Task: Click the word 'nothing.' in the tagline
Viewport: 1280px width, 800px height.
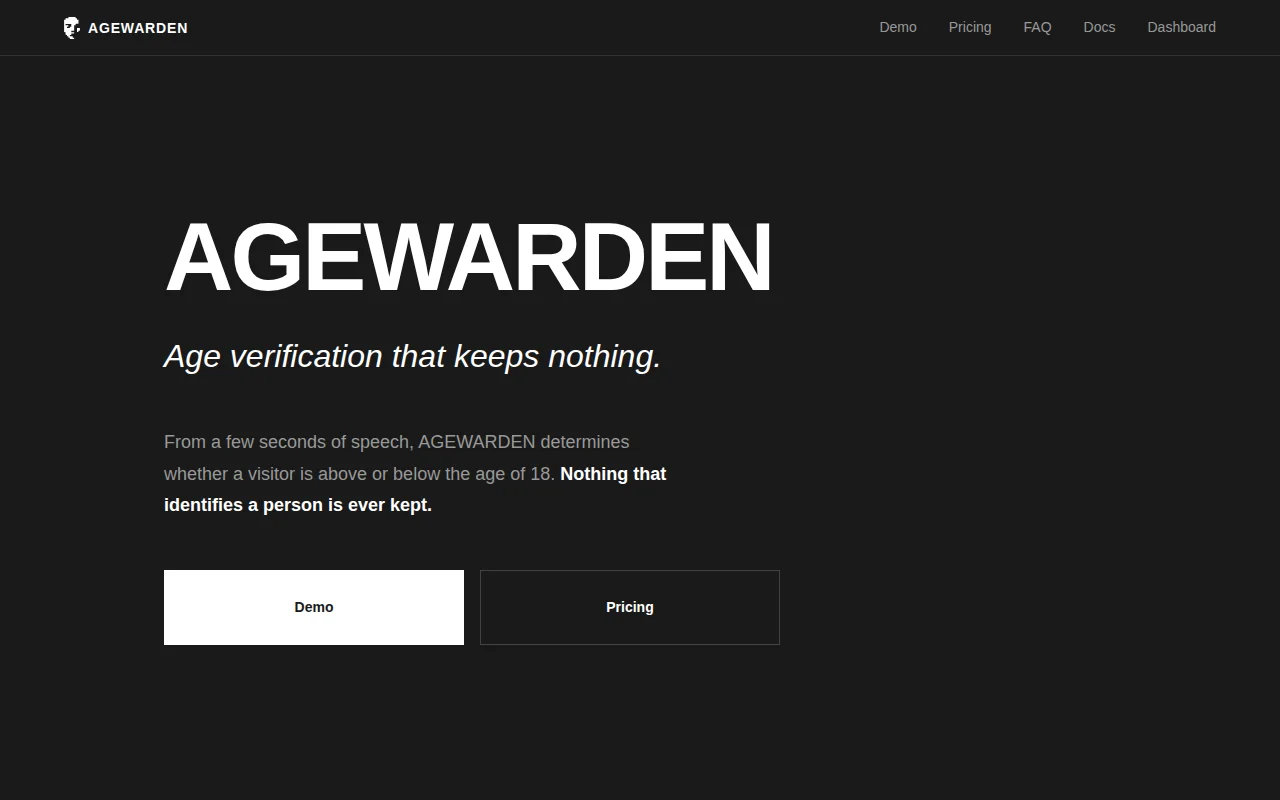Action: click(x=604, y=356)
